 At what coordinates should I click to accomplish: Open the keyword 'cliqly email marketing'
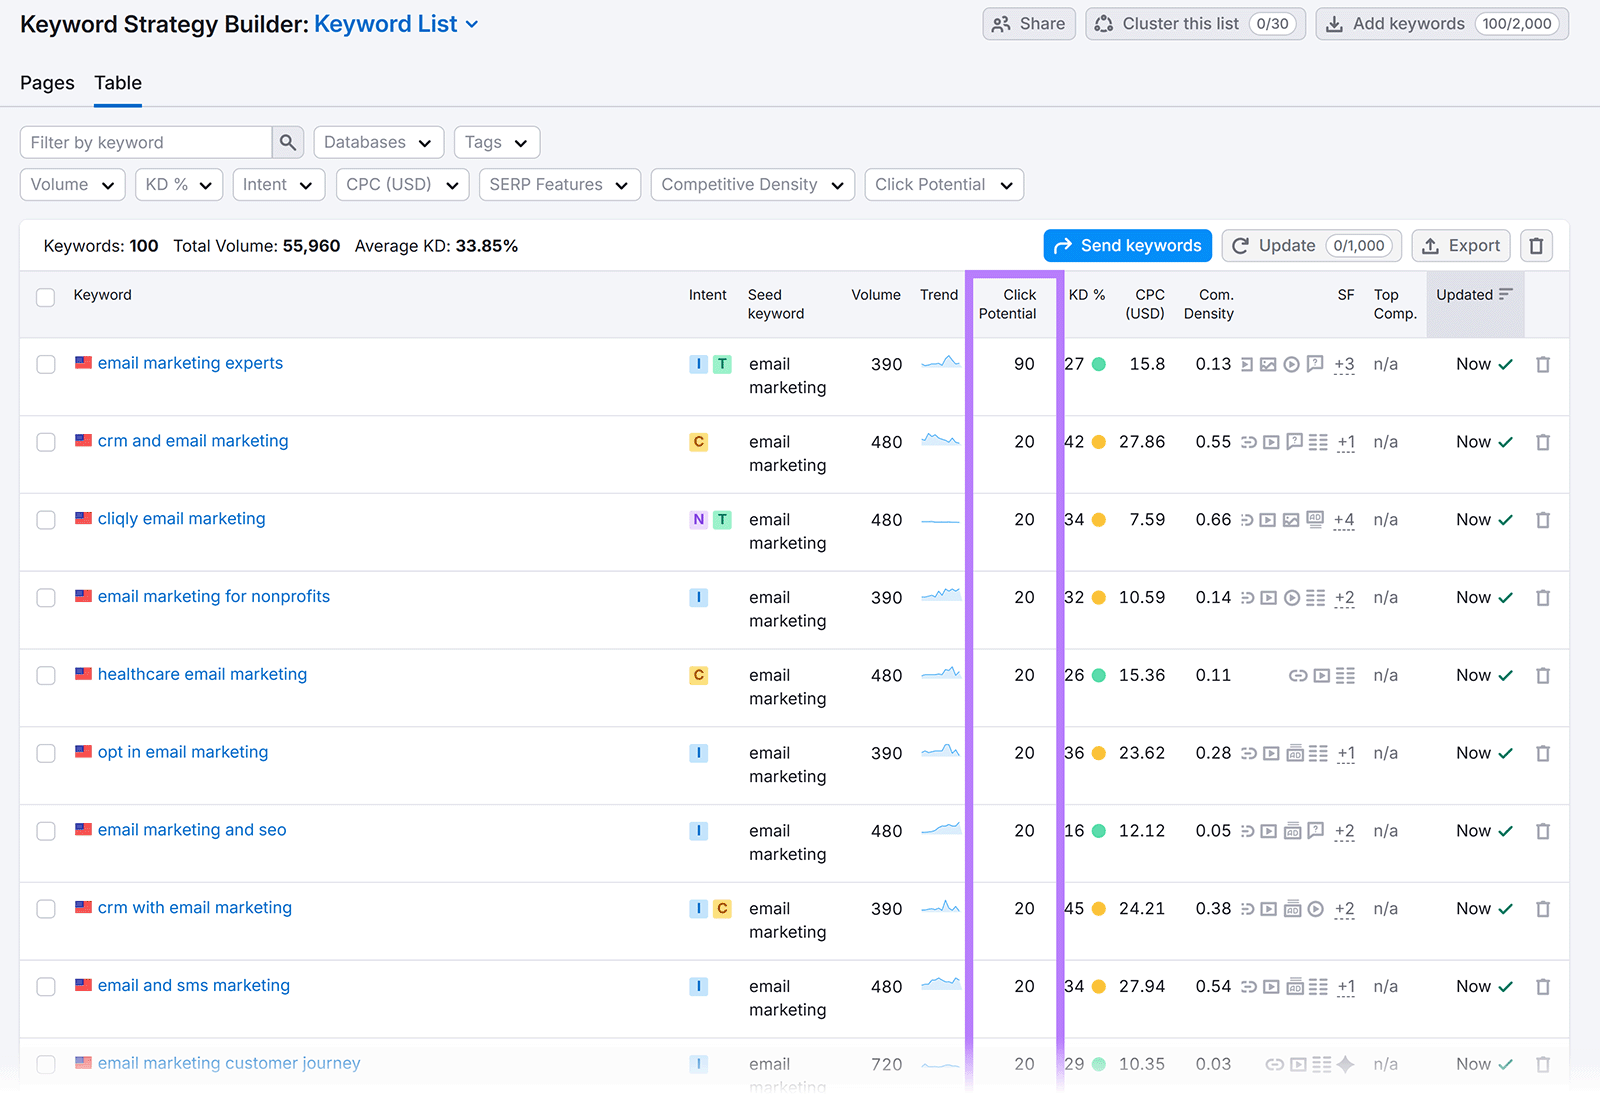coord(180,518)
